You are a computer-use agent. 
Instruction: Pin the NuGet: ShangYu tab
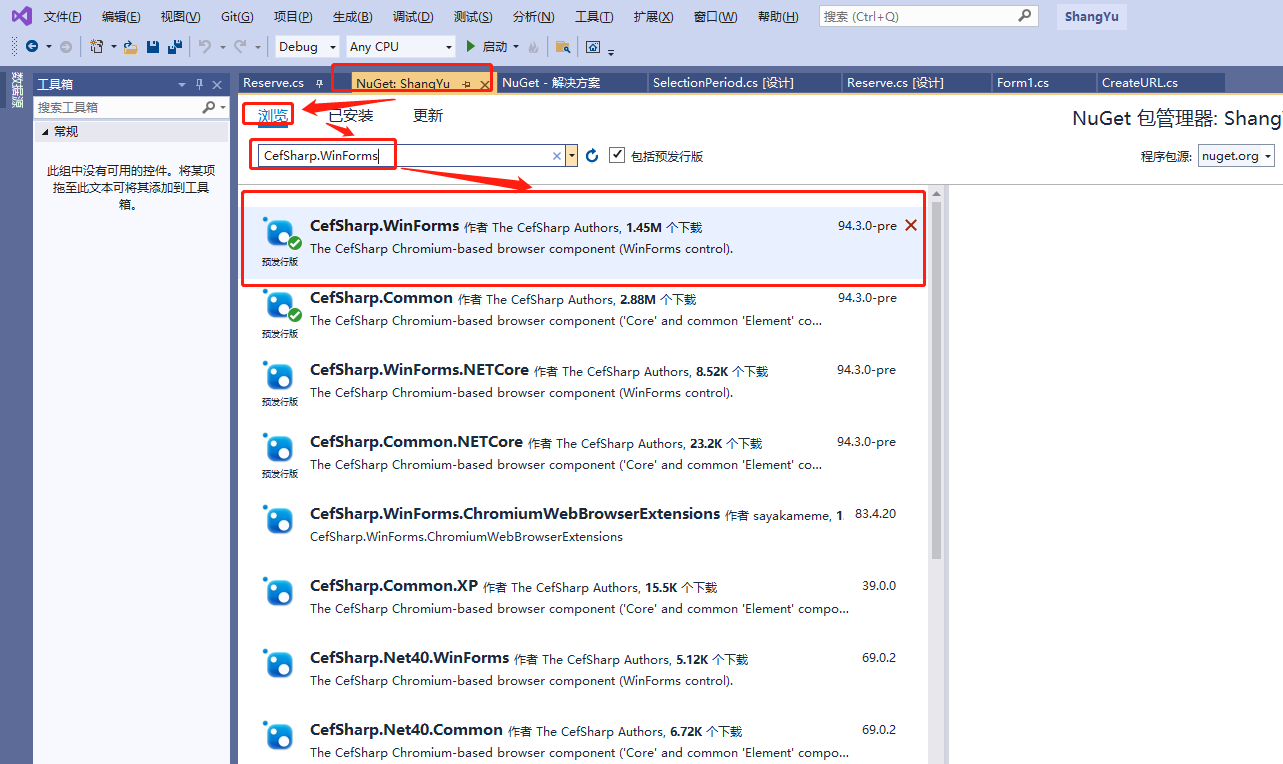pyautogui.click(x=467, y=84)
